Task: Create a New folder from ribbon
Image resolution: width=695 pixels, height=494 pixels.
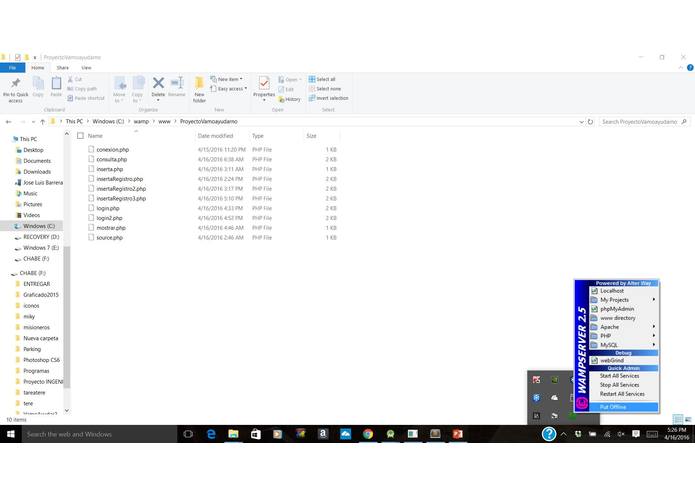Action: tap(199, 90)
